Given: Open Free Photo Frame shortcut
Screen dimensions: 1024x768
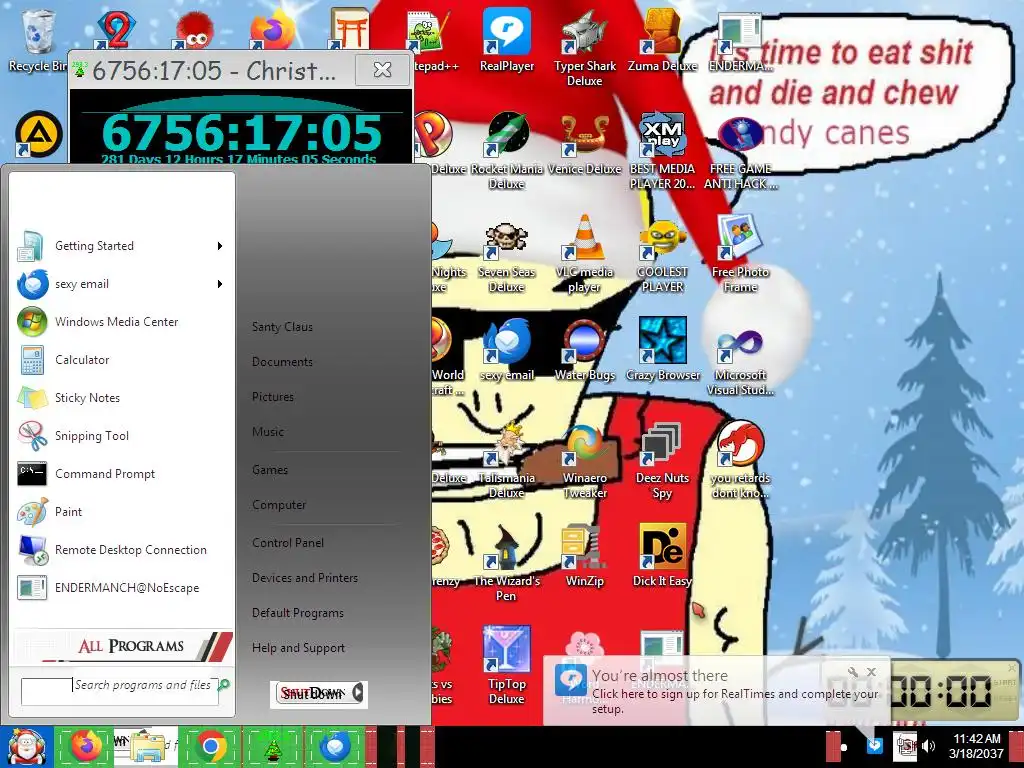Looking at the screenshot, I should tap(740, 255).
